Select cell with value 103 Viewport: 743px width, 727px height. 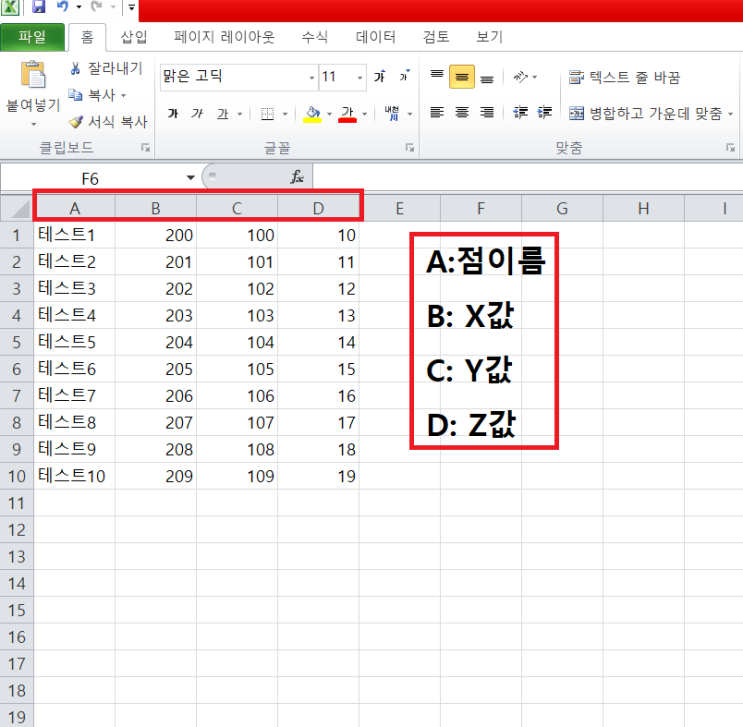[237, 315]
